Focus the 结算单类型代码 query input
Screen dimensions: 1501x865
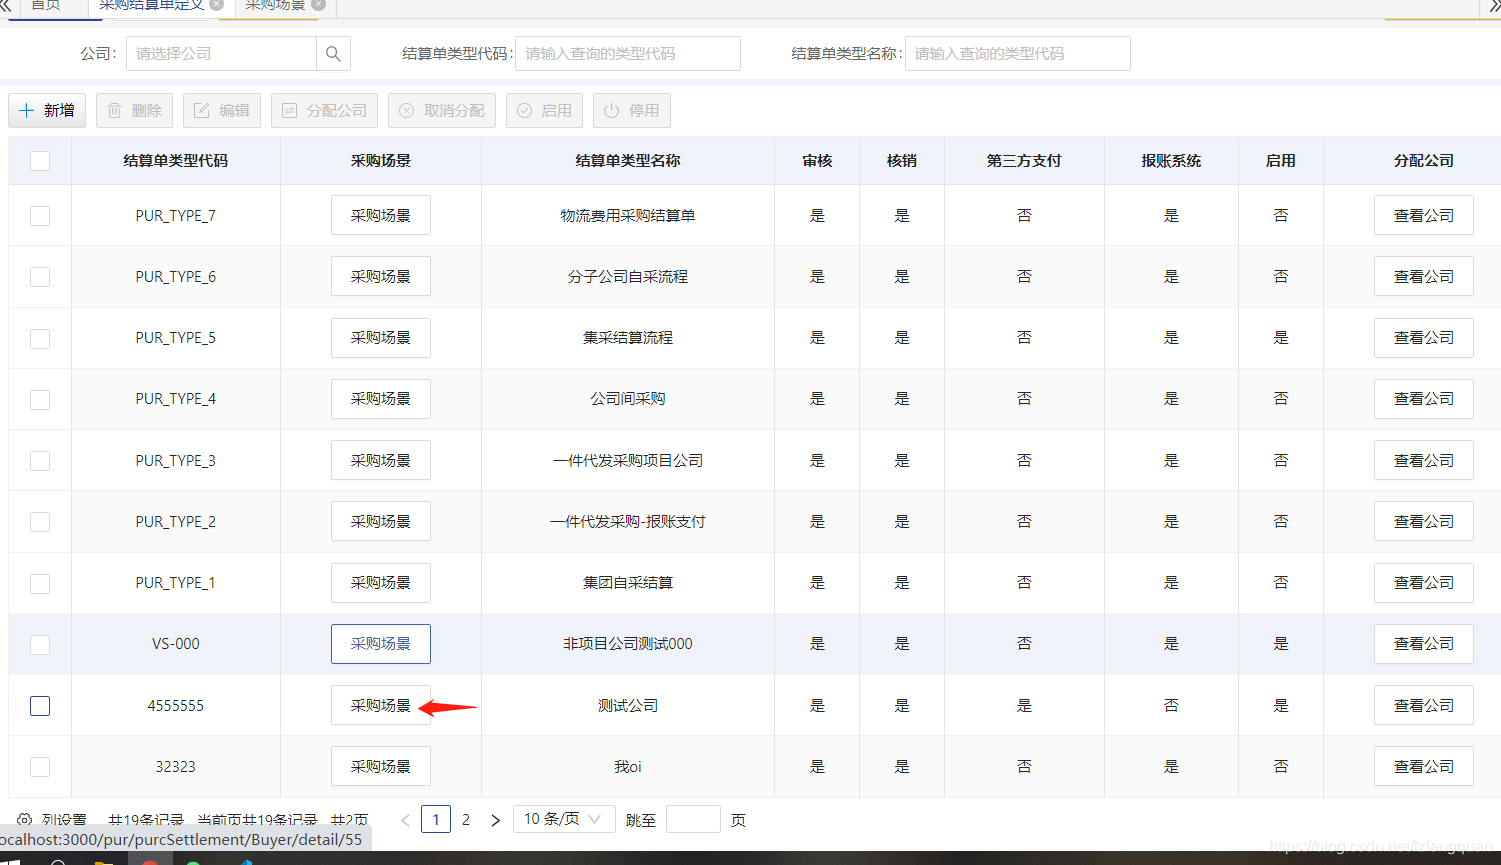628,54
